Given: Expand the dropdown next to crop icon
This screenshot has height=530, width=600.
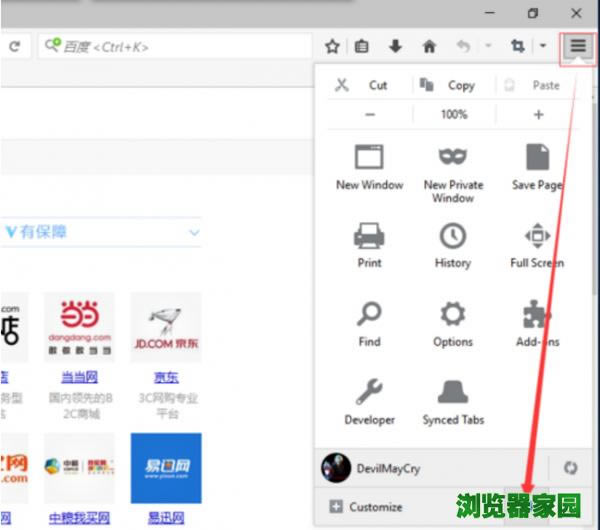Looking at the screenshot, I should point(543,46).
